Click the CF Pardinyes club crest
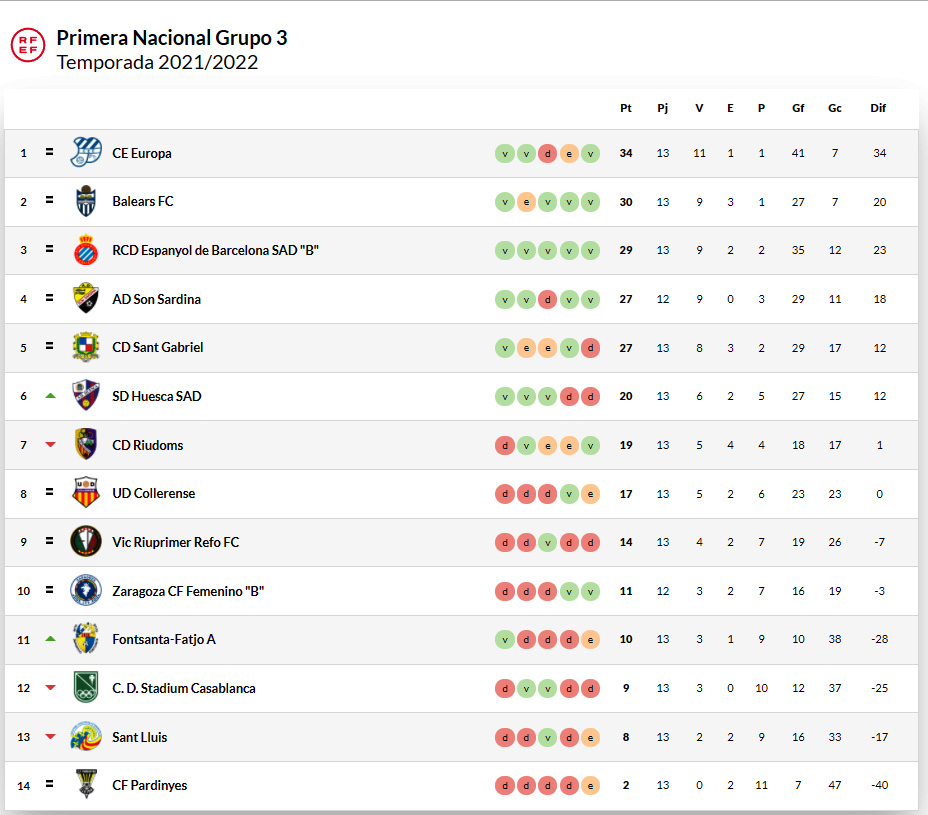 [x=86, y=785]
